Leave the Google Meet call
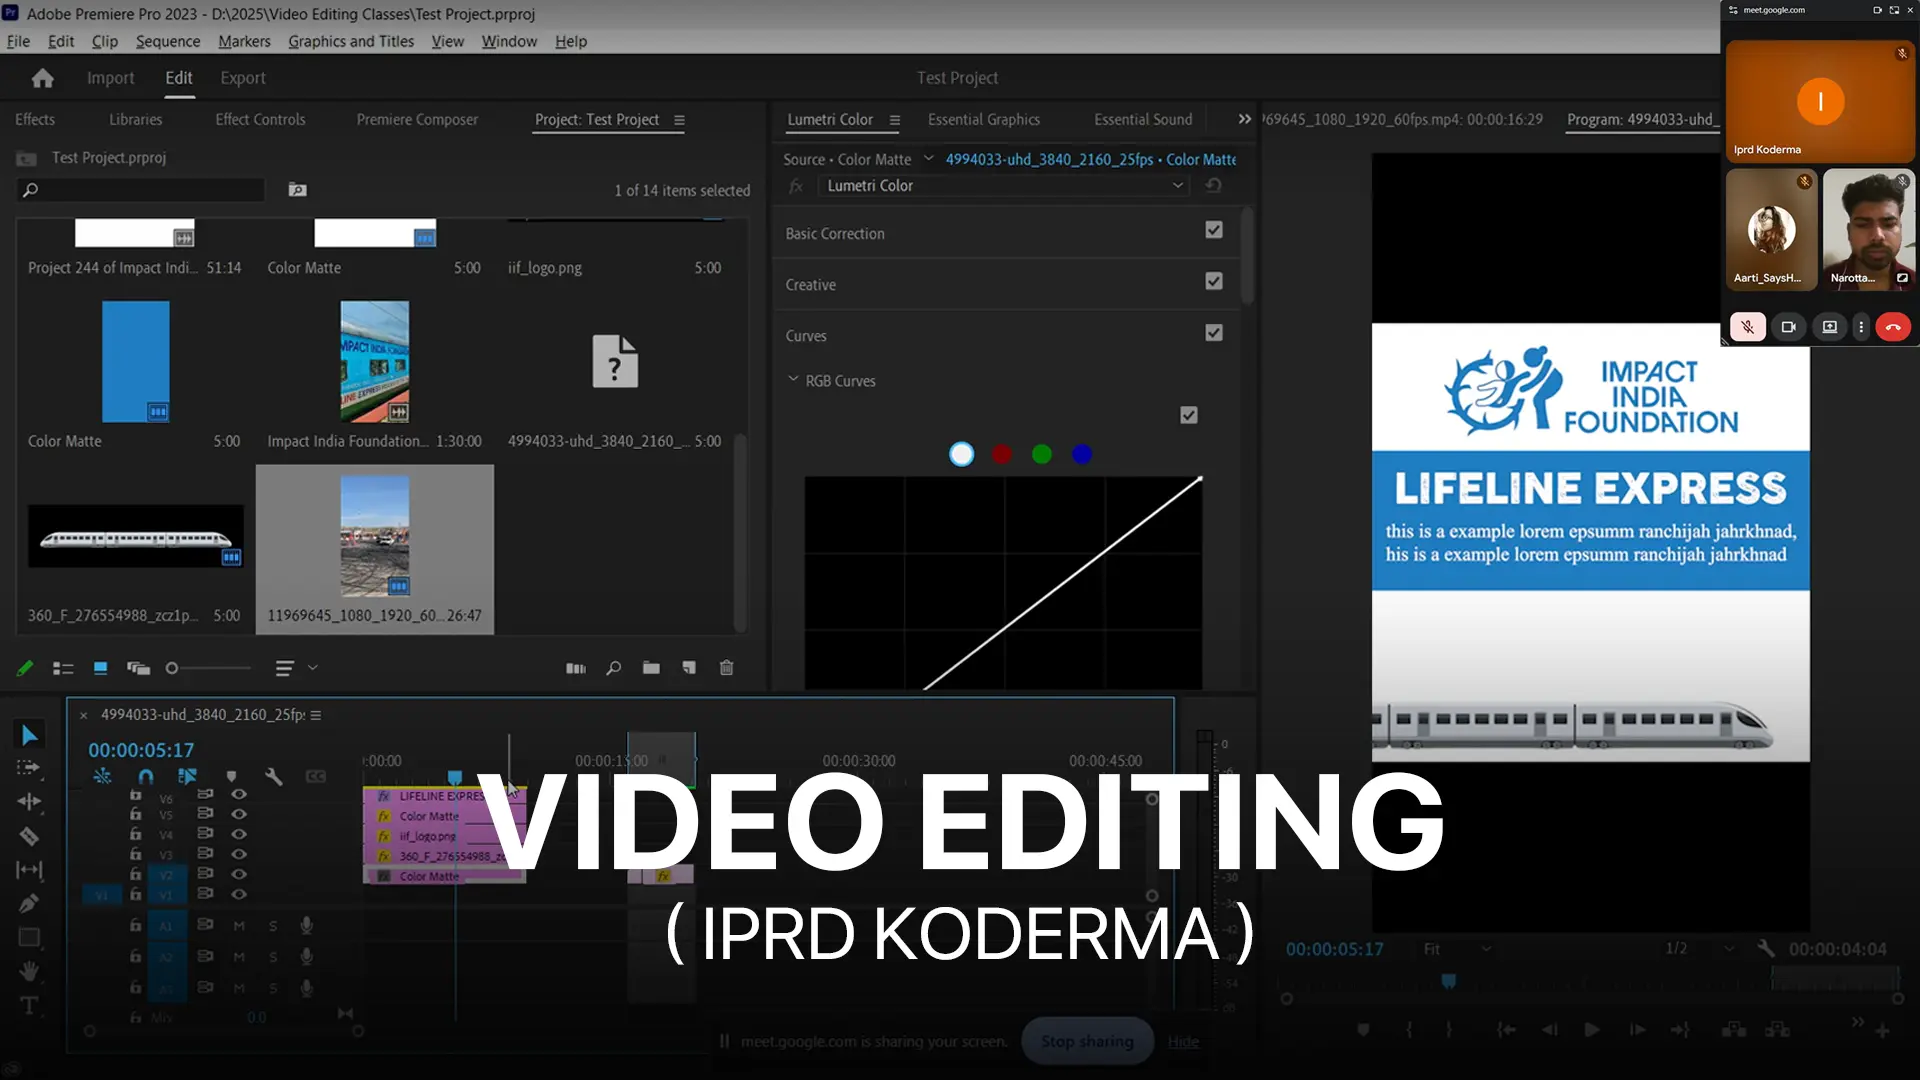This screenshot has height=1080, width=1920. point(1893,327)
